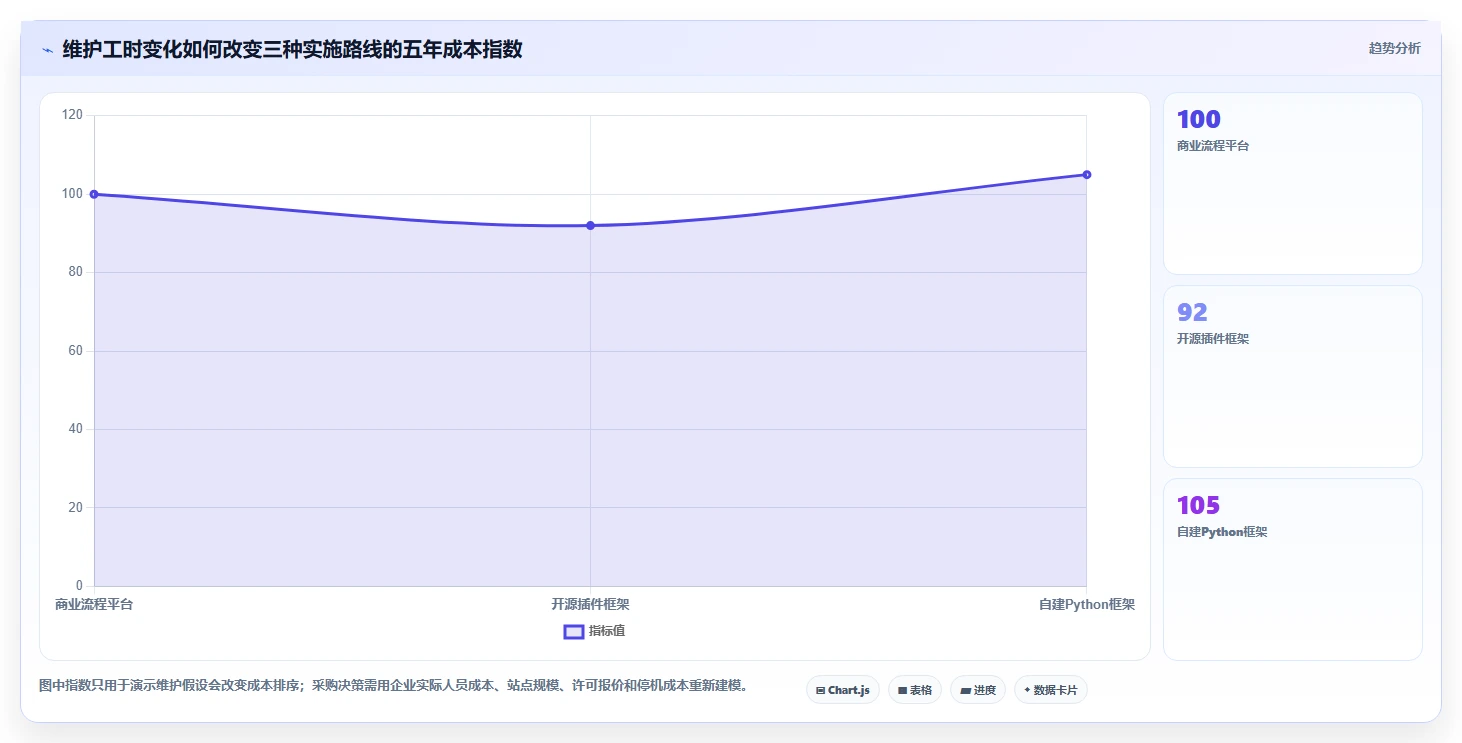The width and height of the screenshot is (1462, 743).
Task: Select the 数据卡片 tag
Action: tap(1050, 690)
